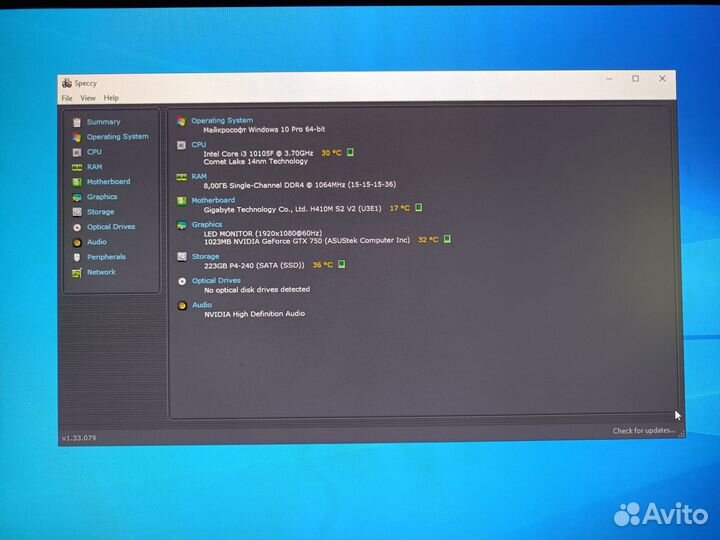The height and width of the screenshot is (540, 720).
Task: Open Peripherals section in sidebar
Action: (106, 257)
